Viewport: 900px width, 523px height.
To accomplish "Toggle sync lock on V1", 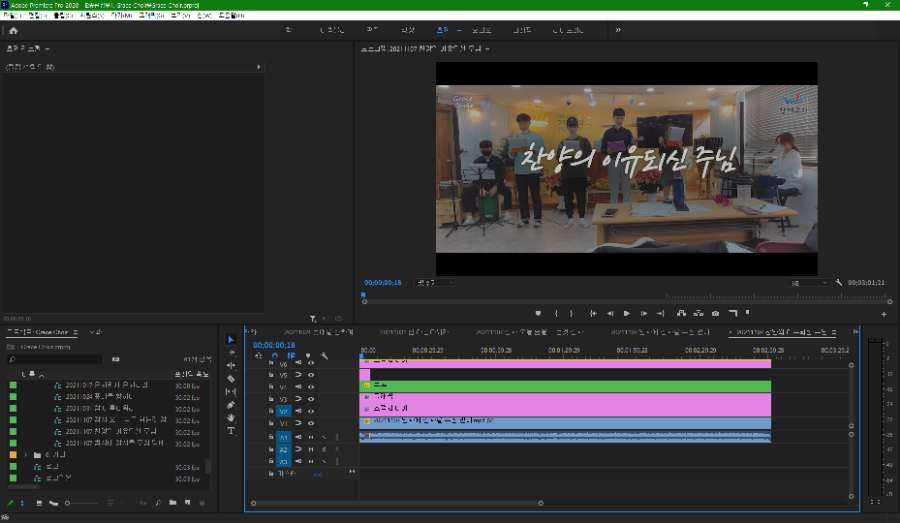I will click(298, 423).
